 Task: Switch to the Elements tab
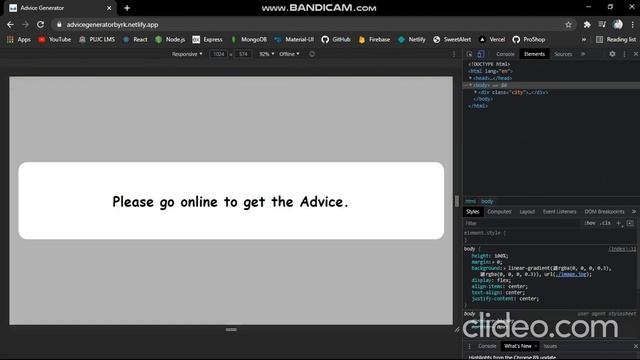(534, 54)
